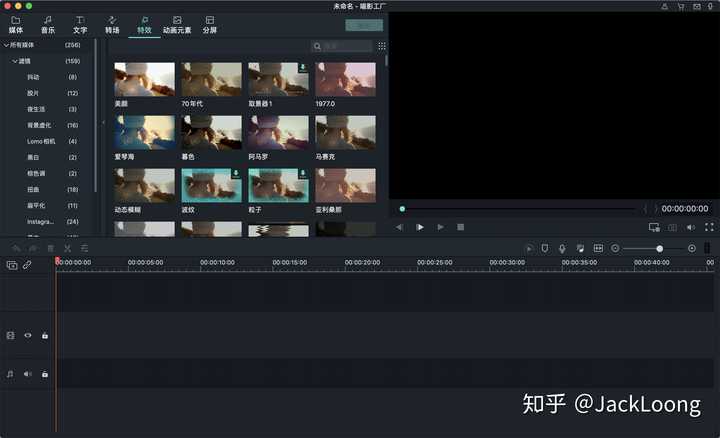Click zoom-to-fit timeline icon
The width and height of the screenshot is (720, 438).
tap(598, 248)
